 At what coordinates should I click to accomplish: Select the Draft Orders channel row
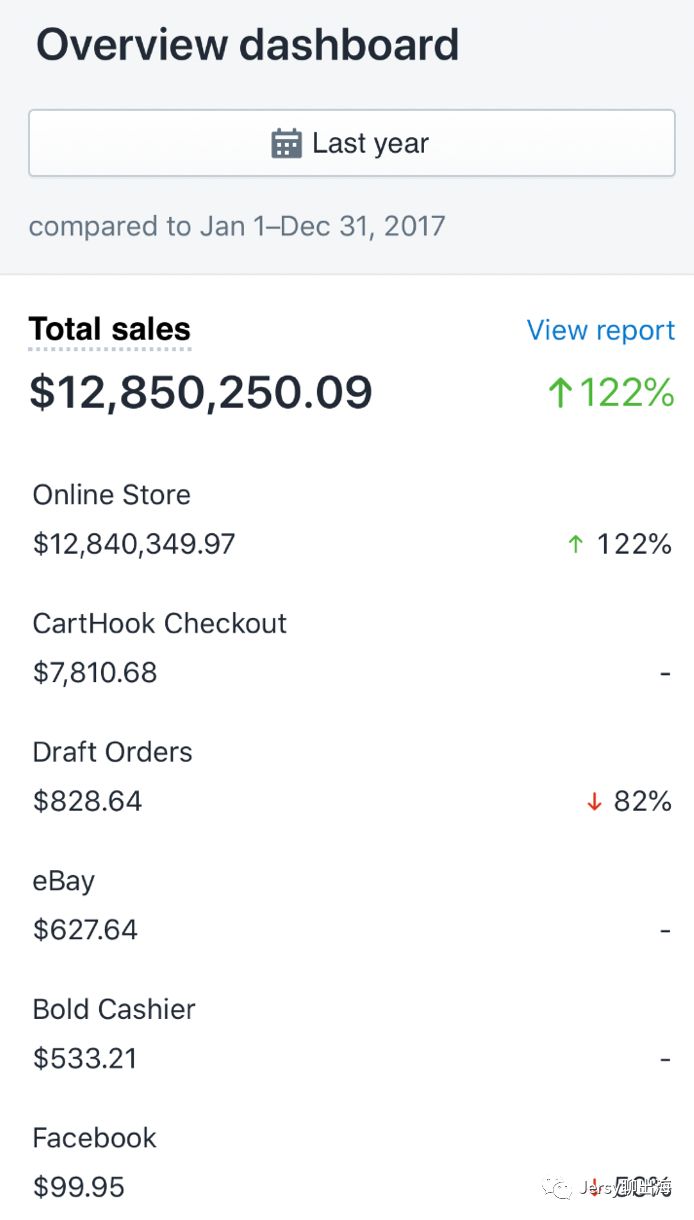point(112,752)
